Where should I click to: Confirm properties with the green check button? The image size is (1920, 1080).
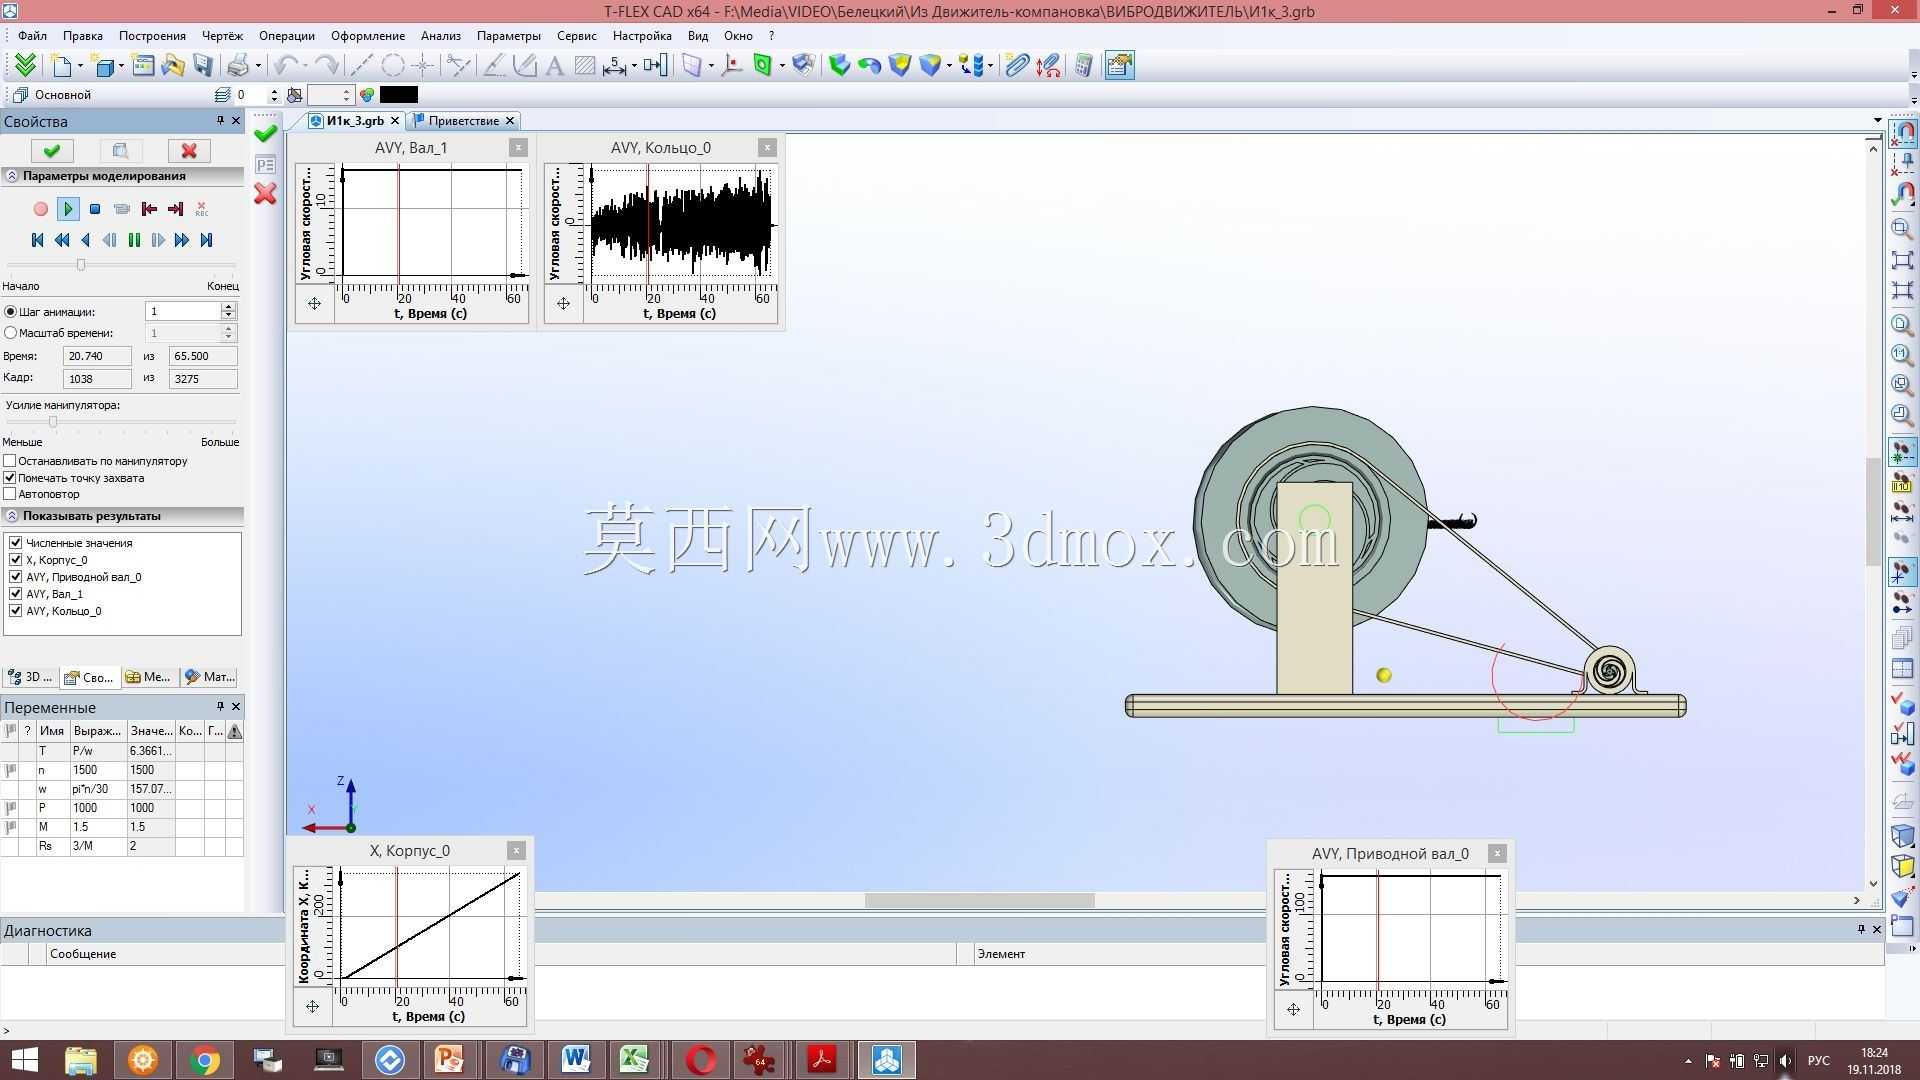[52, 151]
